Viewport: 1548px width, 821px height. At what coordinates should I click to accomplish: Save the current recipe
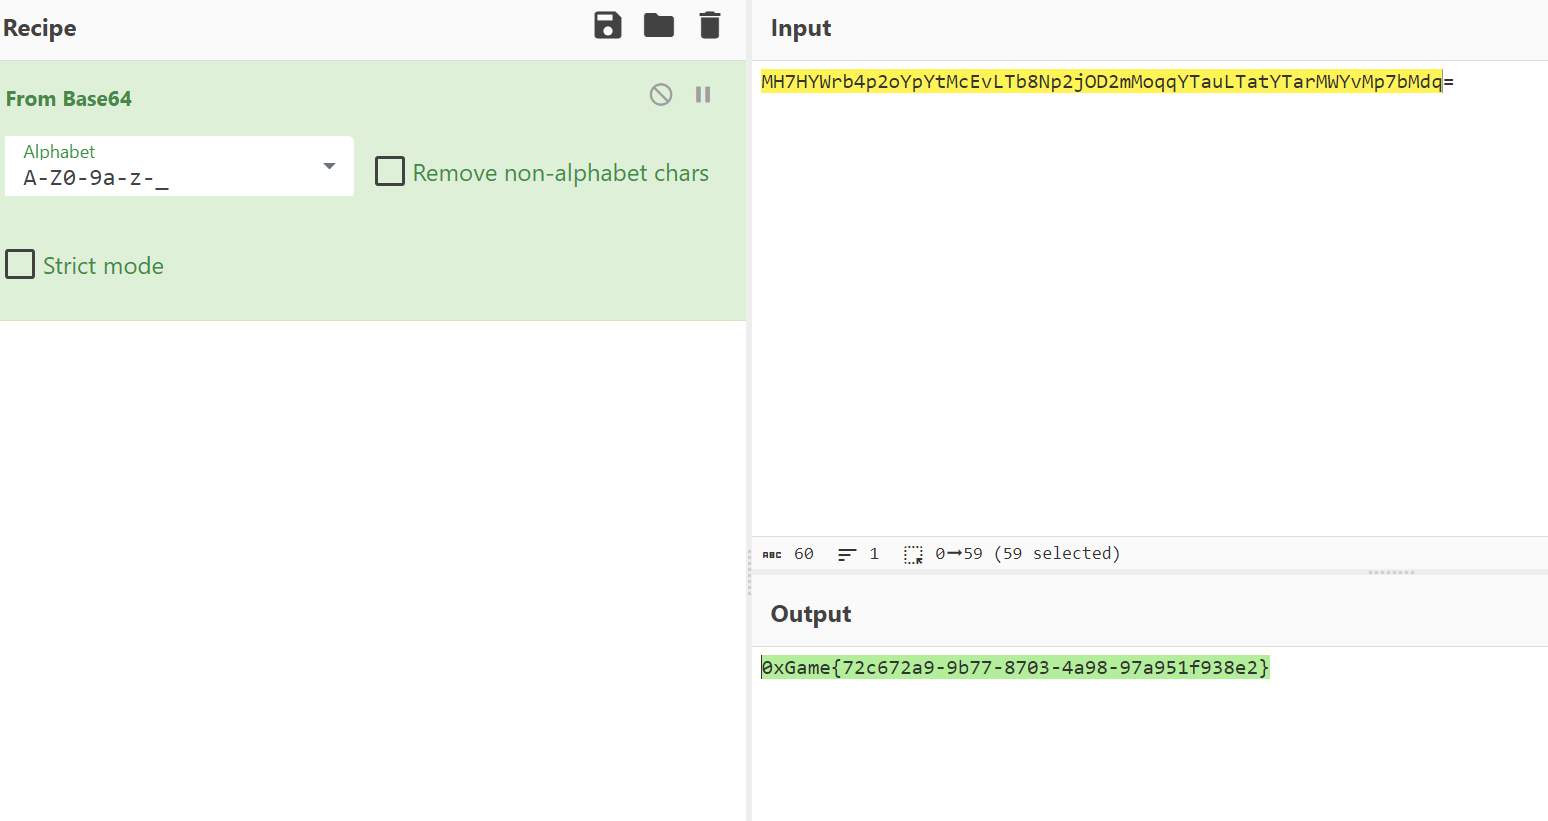click(x=608, y=26)
